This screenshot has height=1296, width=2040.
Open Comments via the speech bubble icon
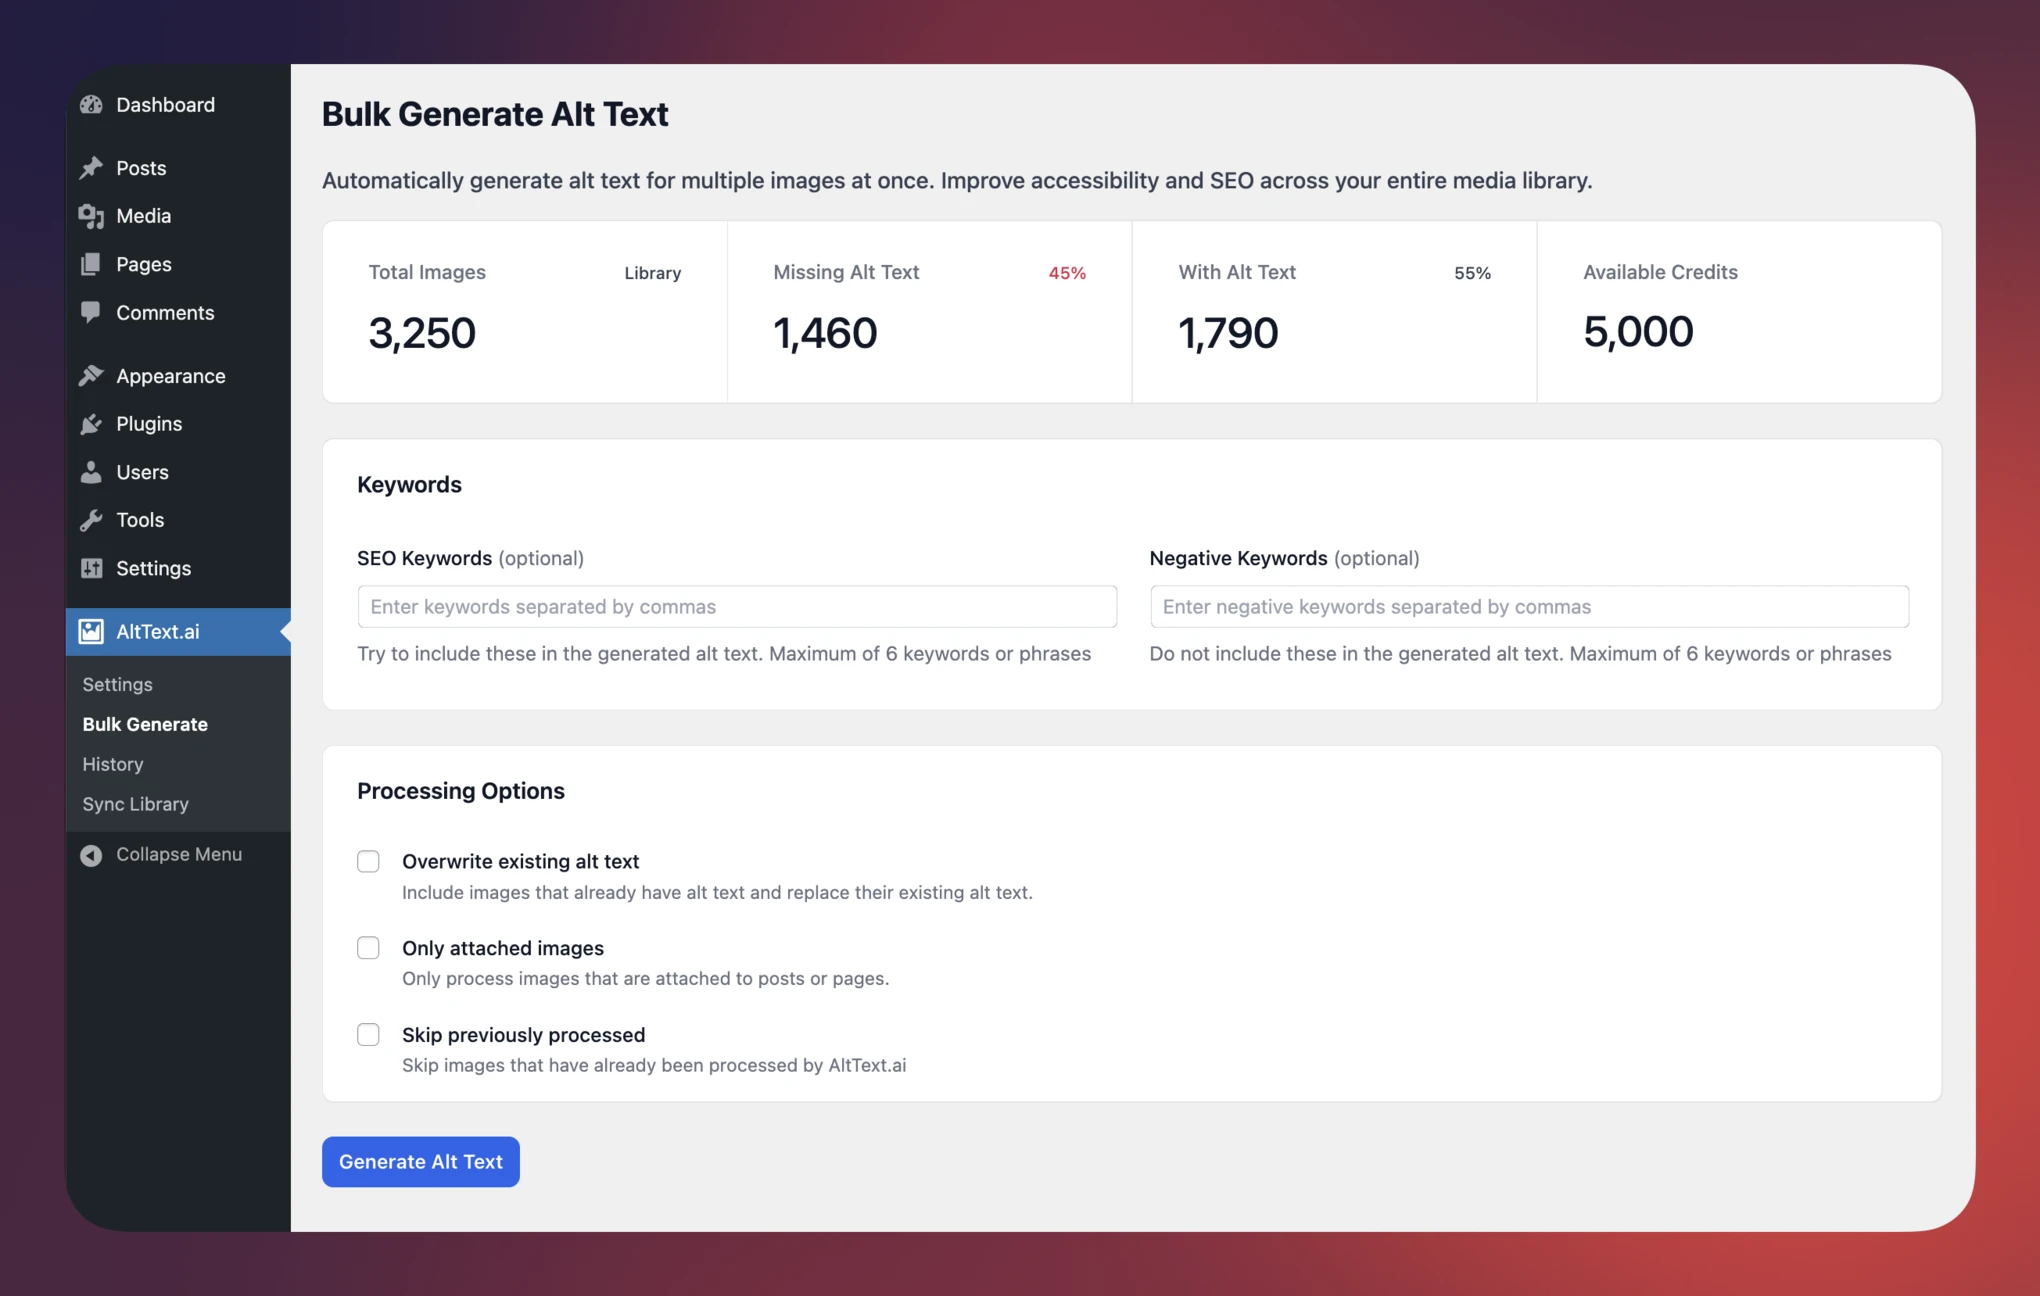pos(92,312)
